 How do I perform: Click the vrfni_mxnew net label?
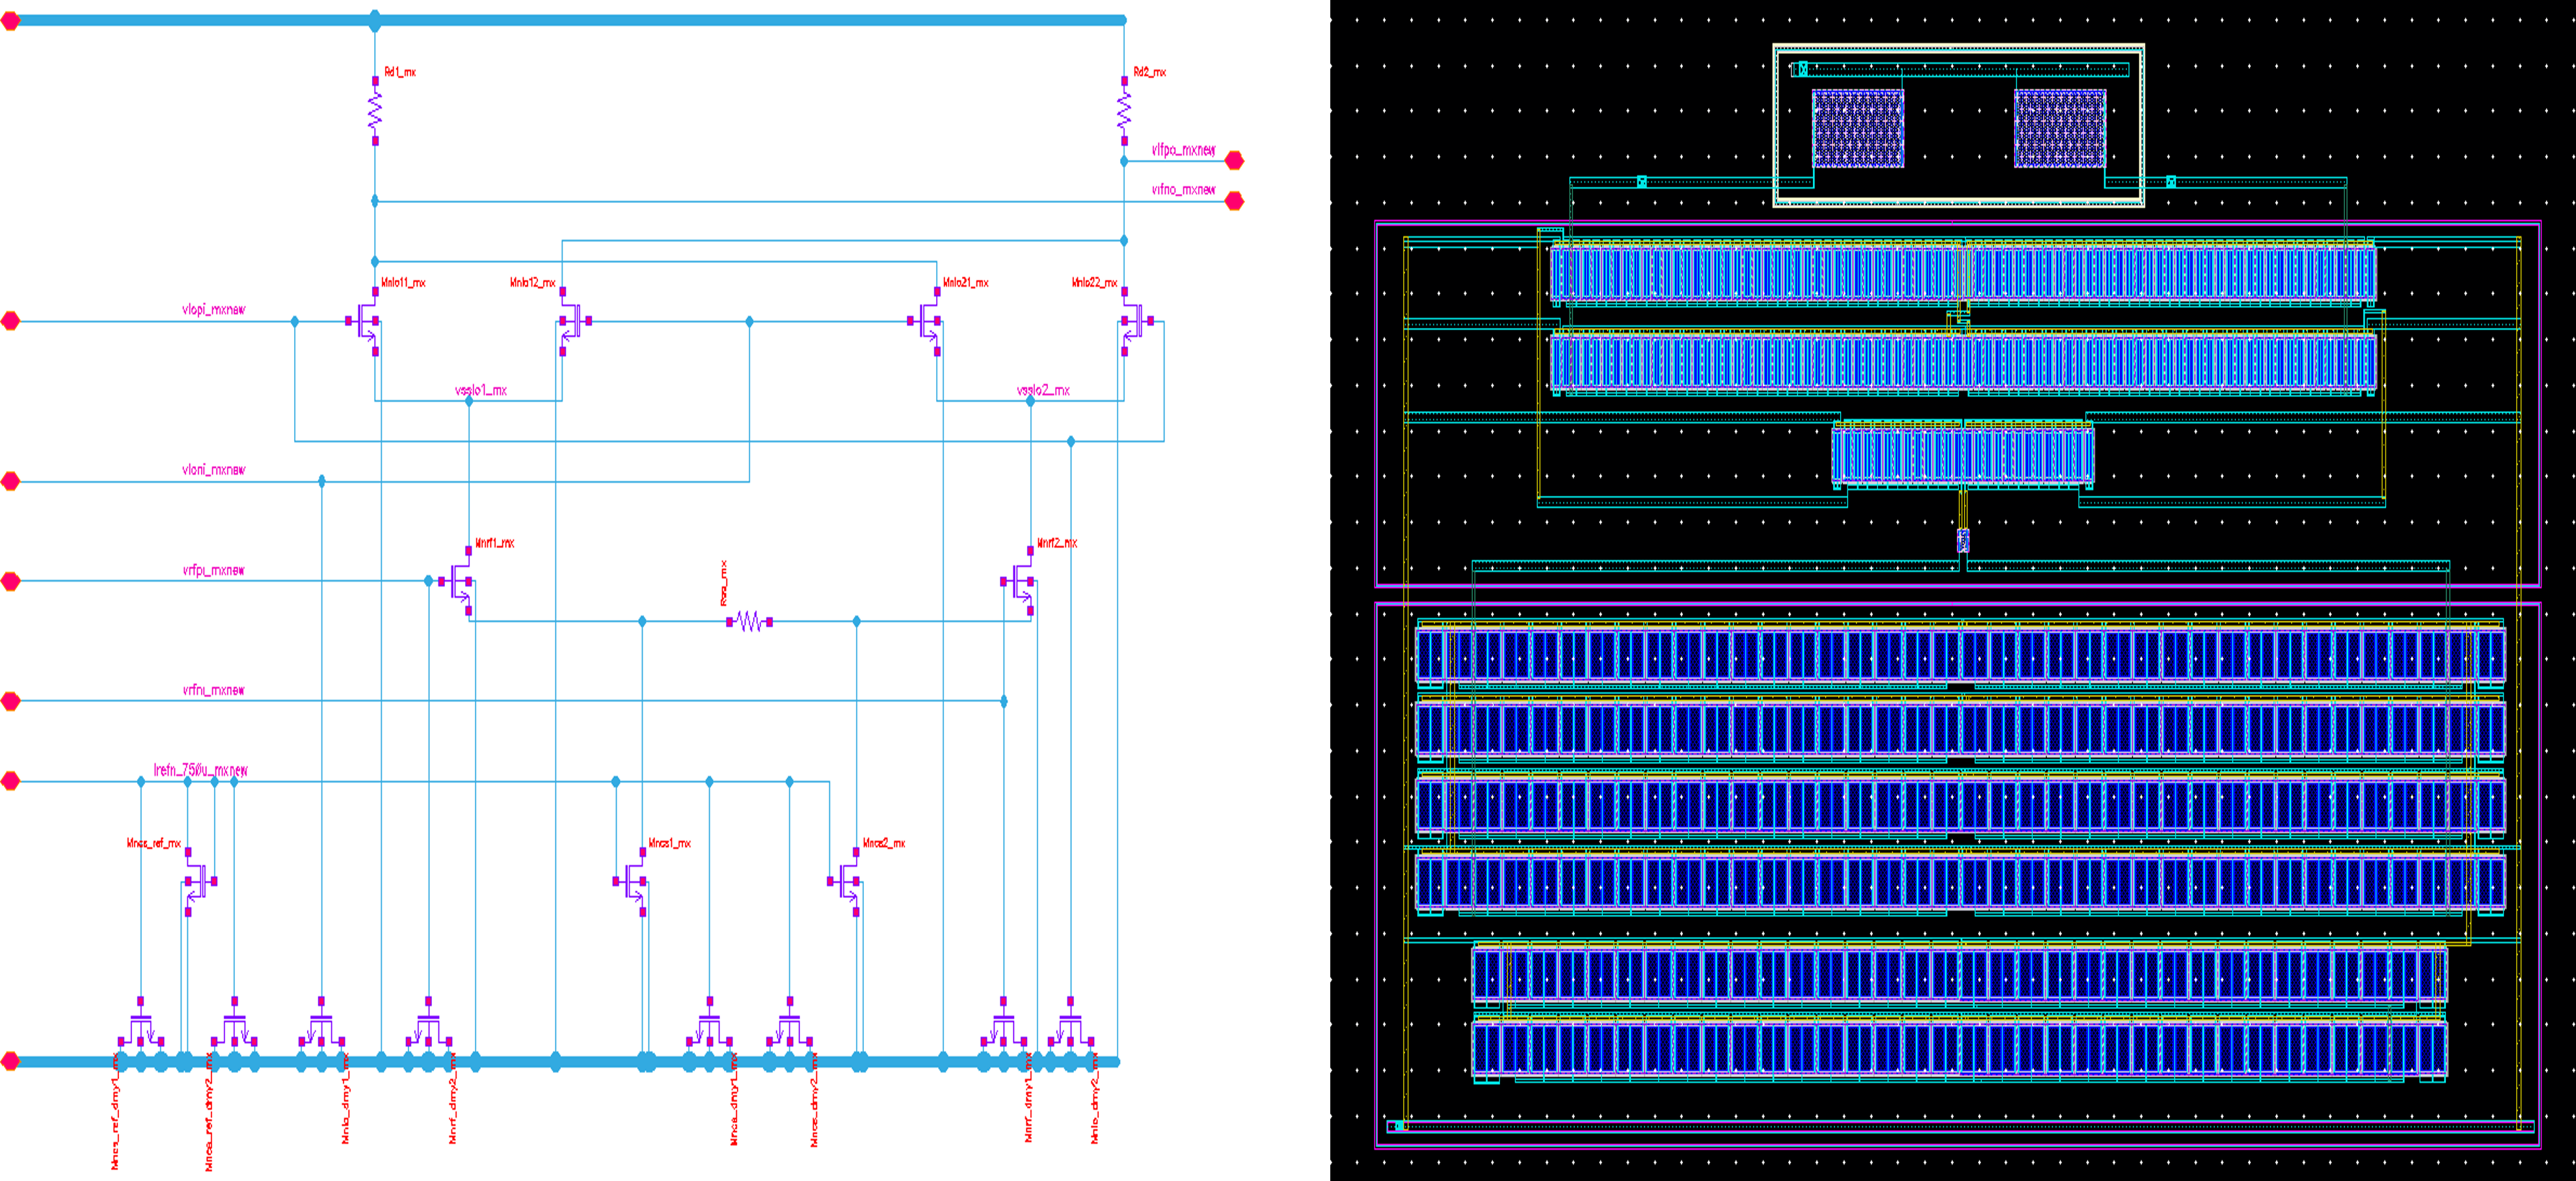[x=213, y=690]
